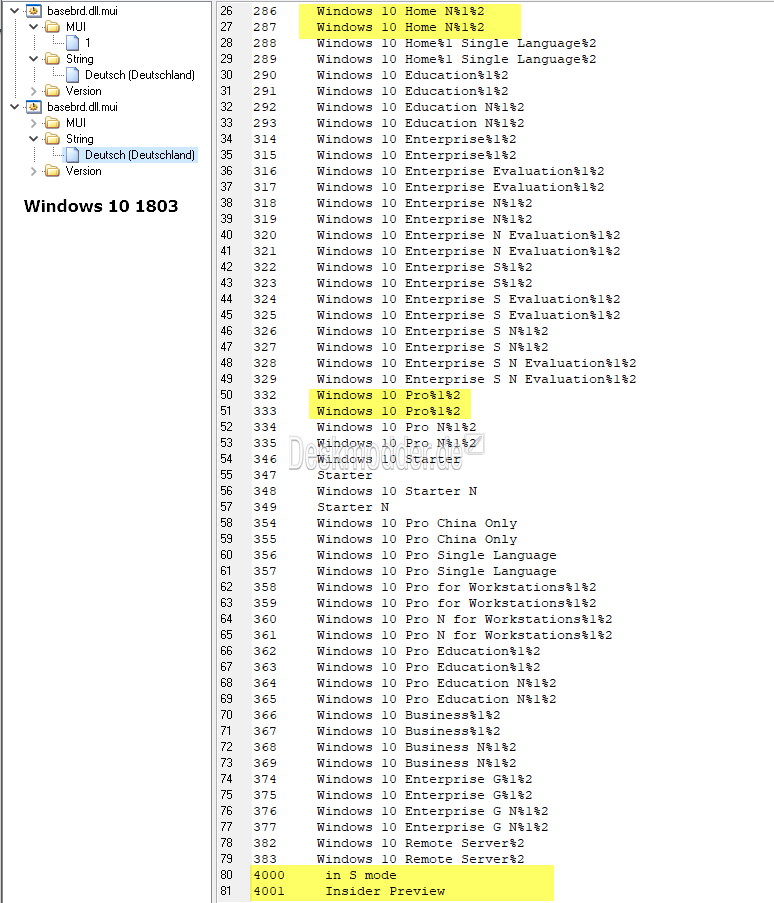The height and width of the screenshot is (903, 774).
Task: Expand the collapsed MUI folder
Action: click(33, 123)
